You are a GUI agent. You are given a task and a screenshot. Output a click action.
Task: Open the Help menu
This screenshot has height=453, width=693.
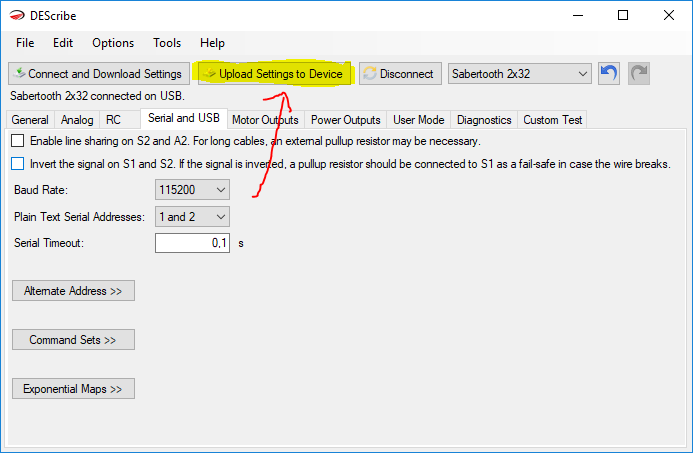pos(212,43)
